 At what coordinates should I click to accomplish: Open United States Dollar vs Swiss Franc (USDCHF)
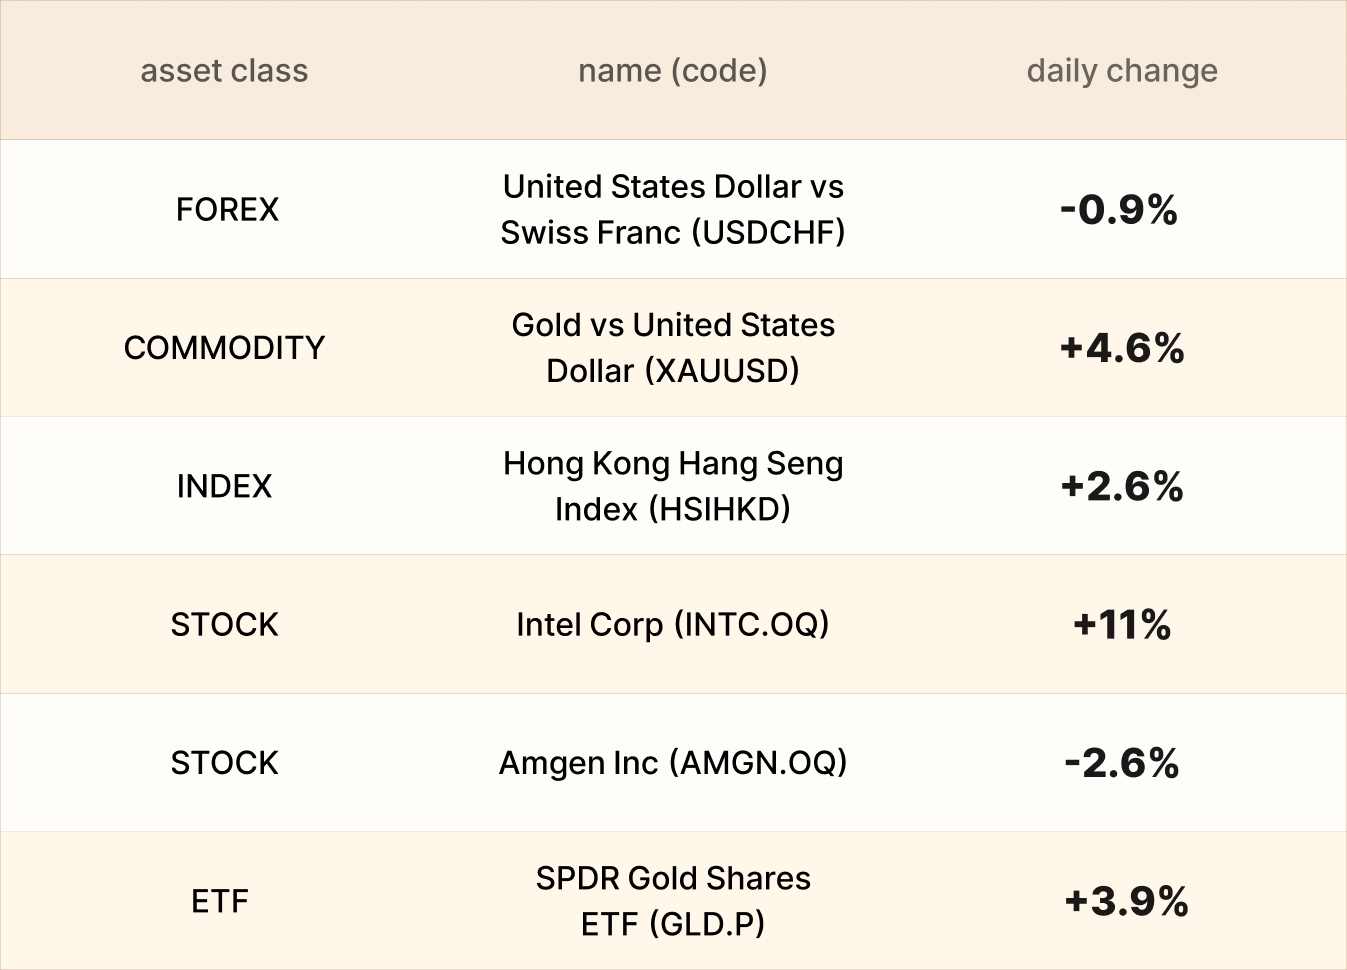673,209
